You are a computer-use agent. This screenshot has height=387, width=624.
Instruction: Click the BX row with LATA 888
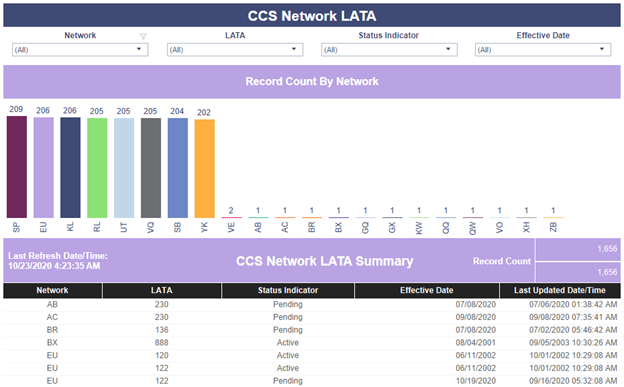tap(312, 343)
